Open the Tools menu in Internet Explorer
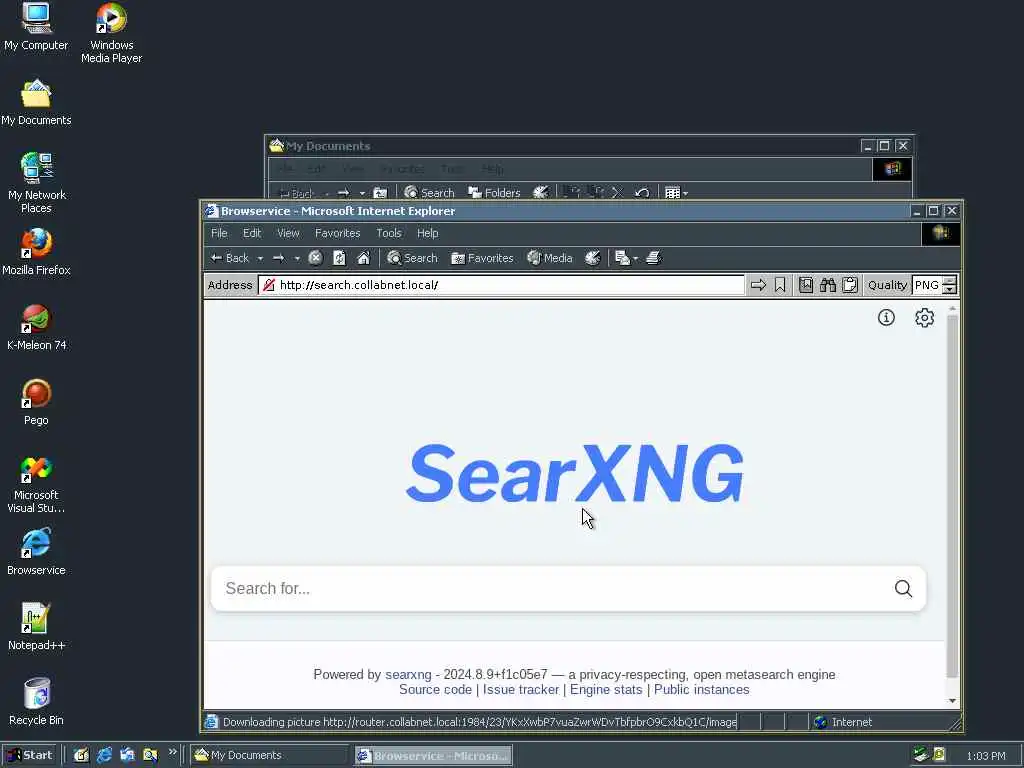The width and height of the screenshot is (1024, 768). point(389,233)
